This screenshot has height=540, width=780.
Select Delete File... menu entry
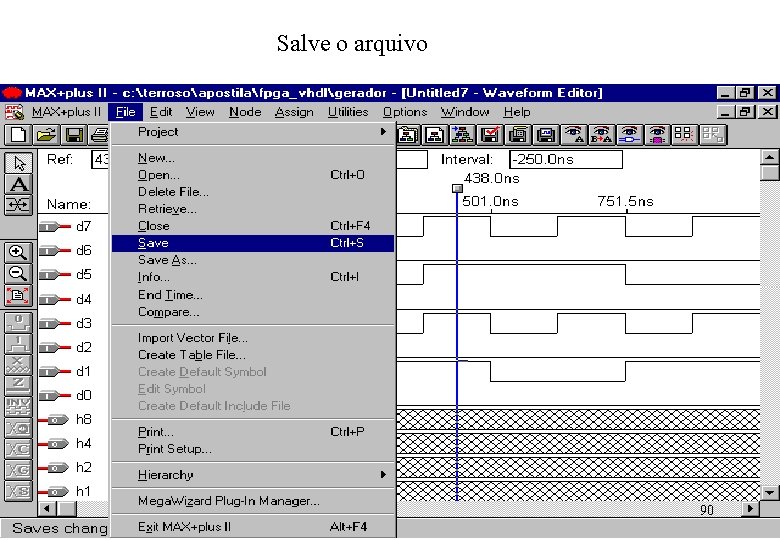point(253,192)
